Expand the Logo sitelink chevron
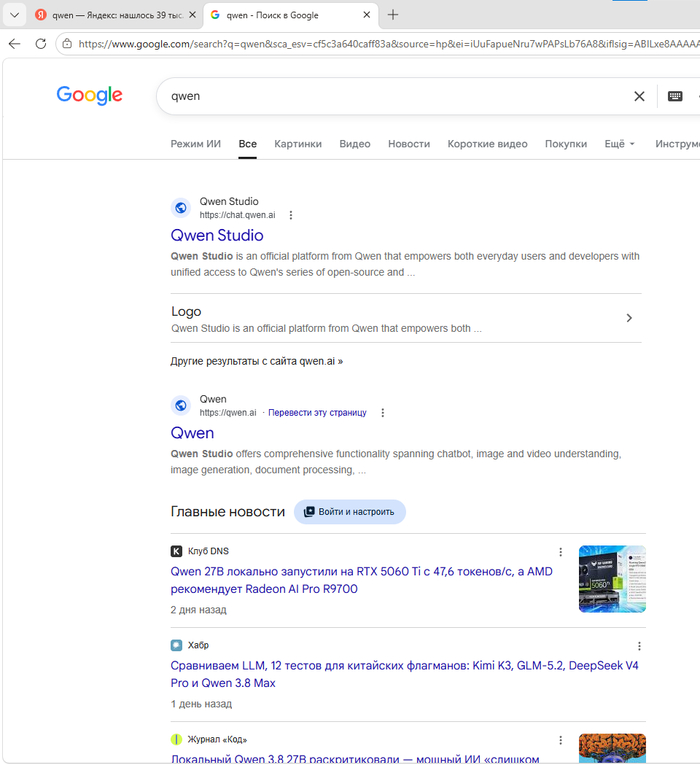The height and width of the screenshot is (765, 700). tap(629, 318)
